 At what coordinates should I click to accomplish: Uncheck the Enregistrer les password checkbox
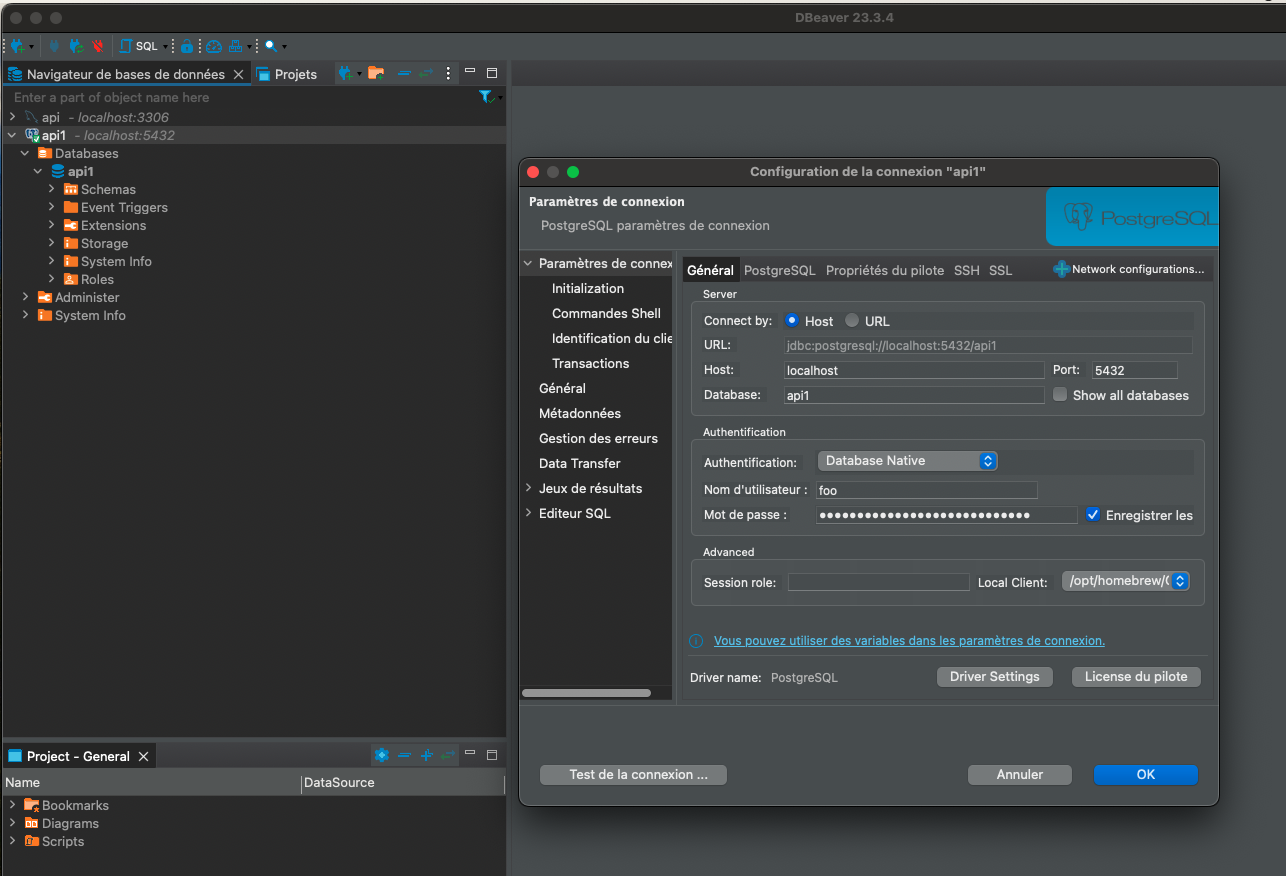pos(1093,515)
